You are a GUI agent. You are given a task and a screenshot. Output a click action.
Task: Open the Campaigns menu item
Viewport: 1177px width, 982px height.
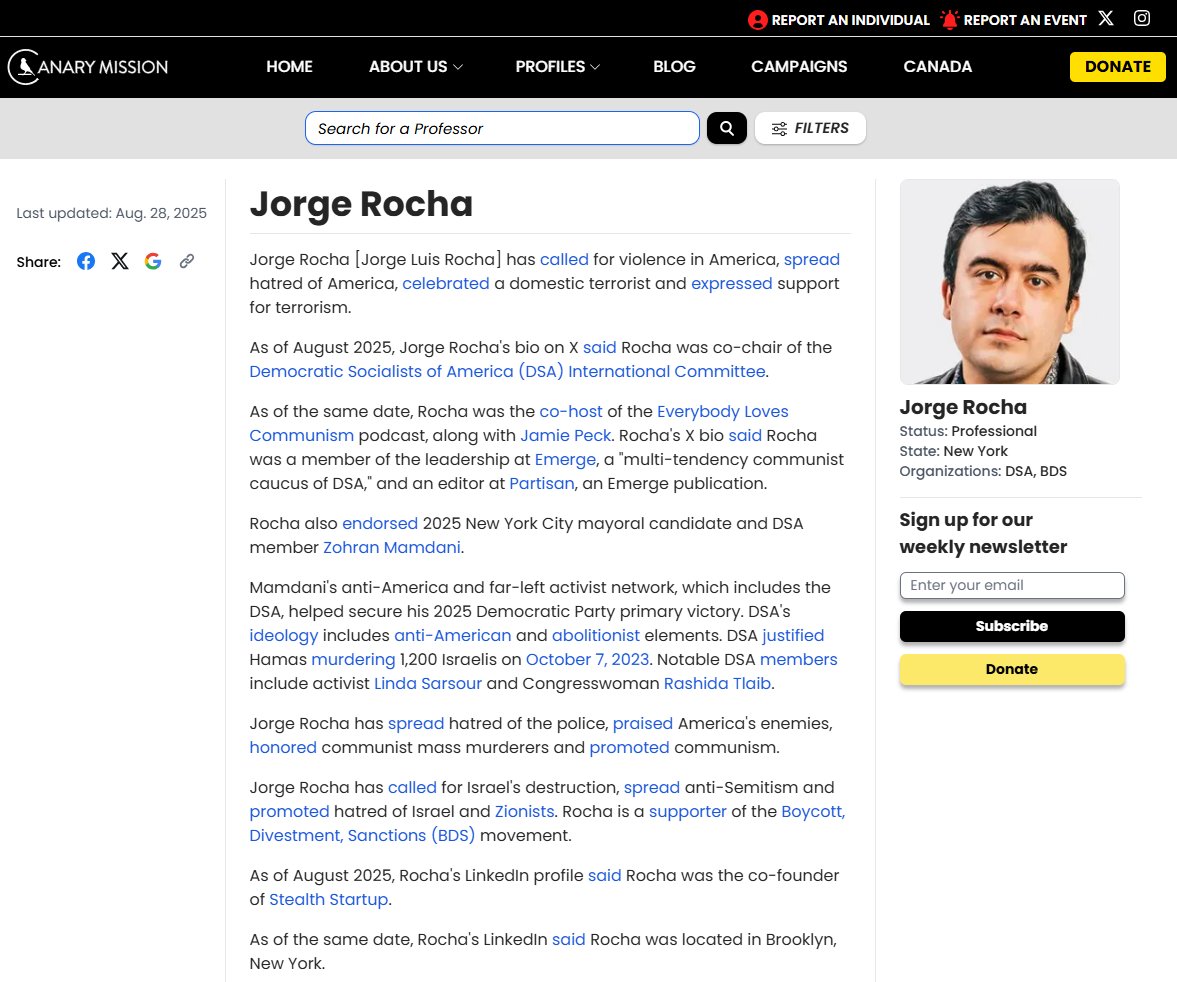pyautogui.click(x=799, y=67)
